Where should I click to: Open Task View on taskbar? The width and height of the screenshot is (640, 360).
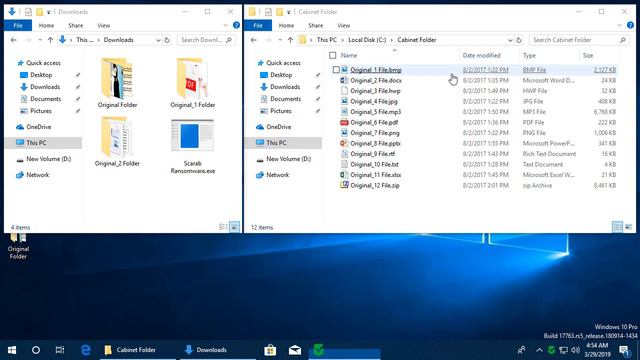point(60,350)
